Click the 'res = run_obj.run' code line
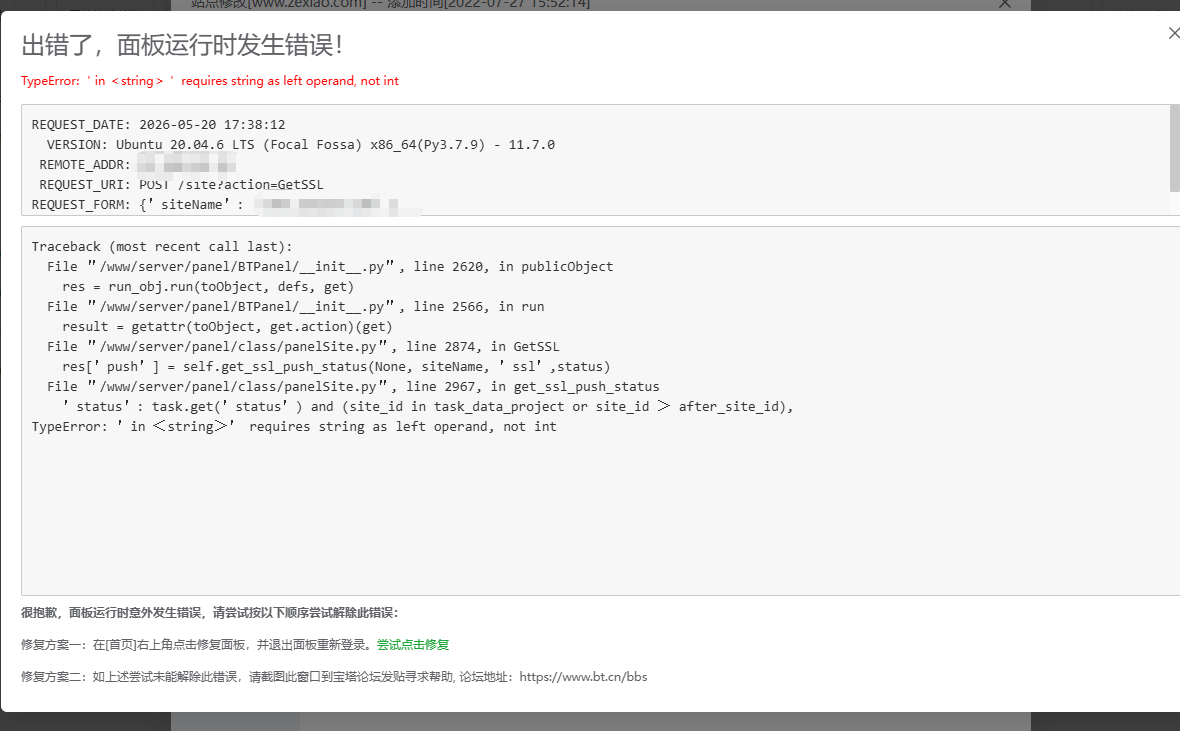This screenshot has width=1180, height=731. pyautogui.click(x=208, y=286)
